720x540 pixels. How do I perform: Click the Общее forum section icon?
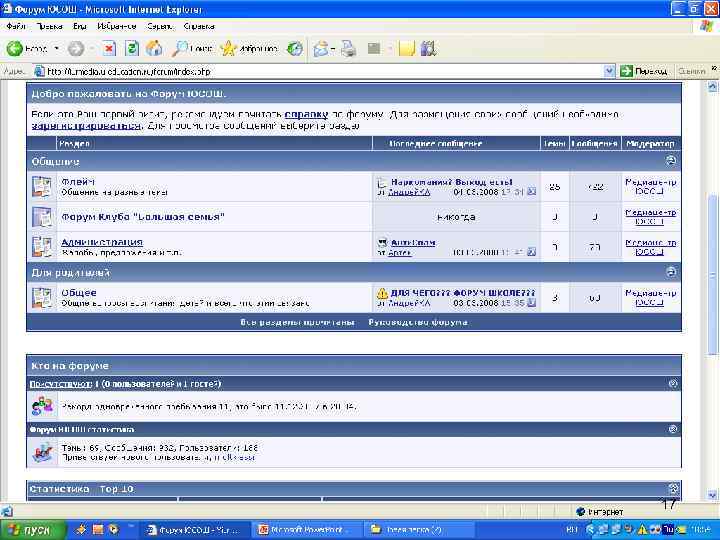coord(42,298)
